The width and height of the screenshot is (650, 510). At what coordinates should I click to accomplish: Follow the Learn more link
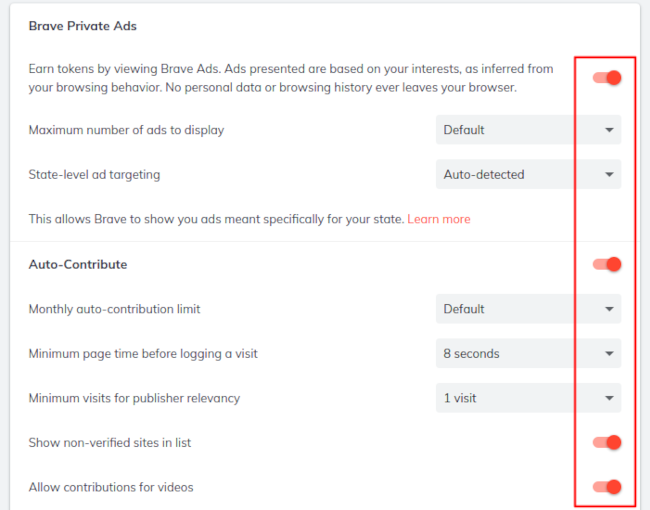439,219
